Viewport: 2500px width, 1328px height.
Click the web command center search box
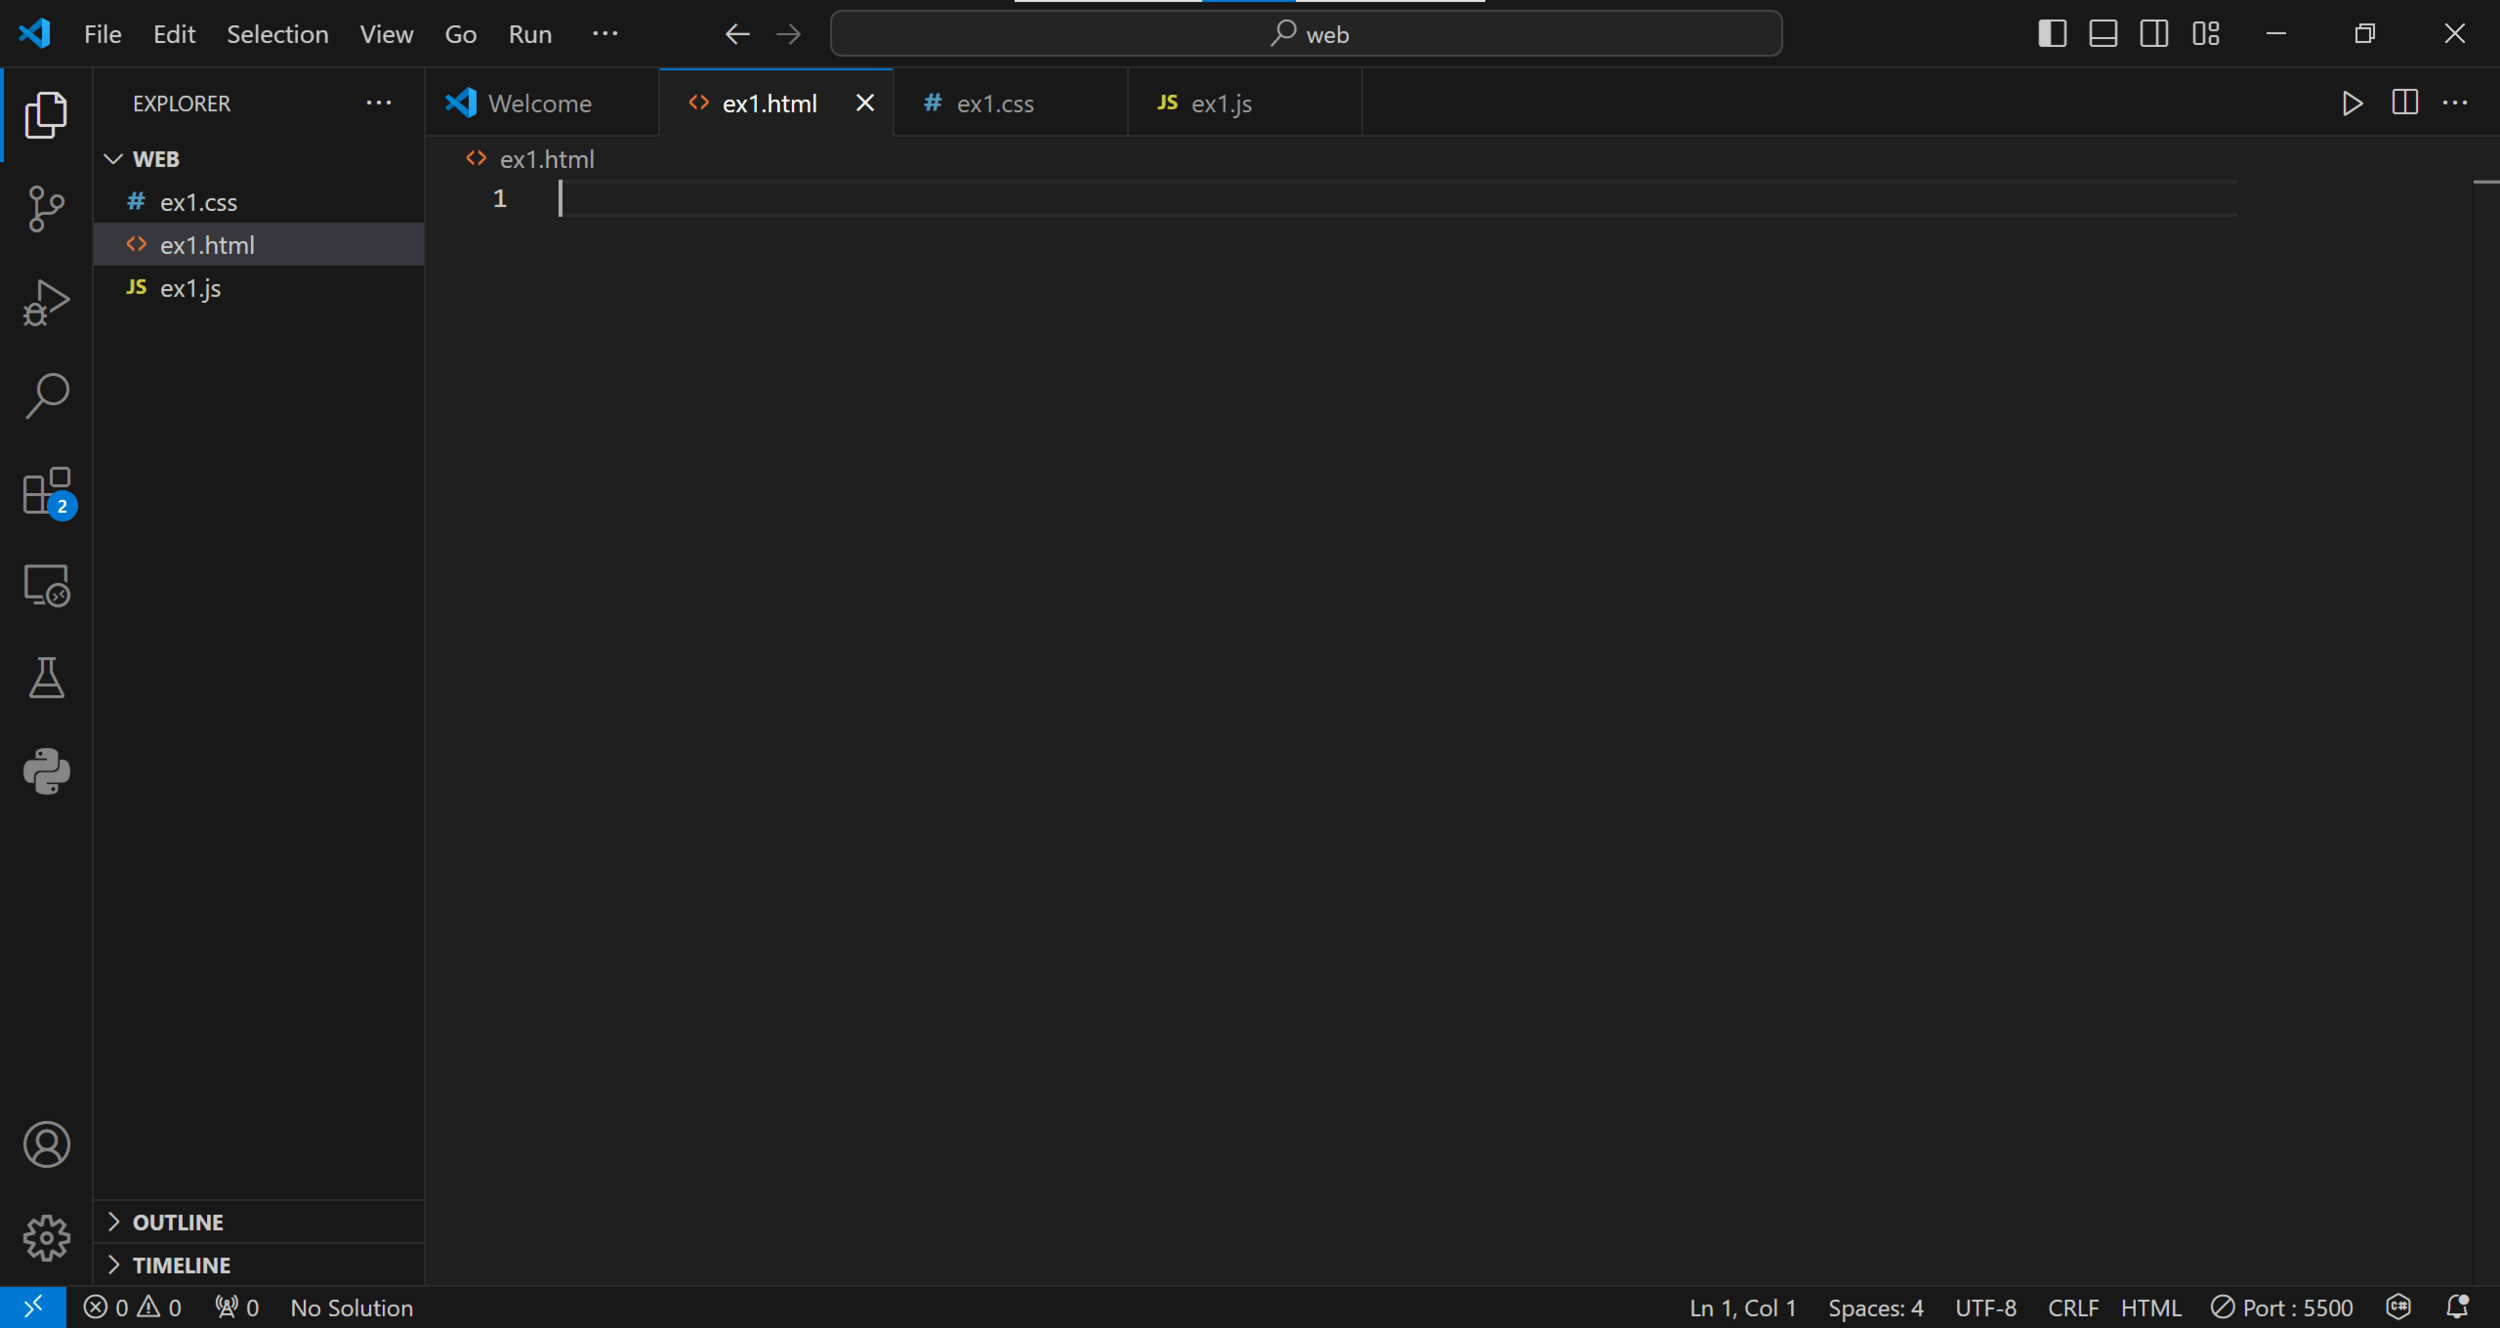click(1306, 34)
